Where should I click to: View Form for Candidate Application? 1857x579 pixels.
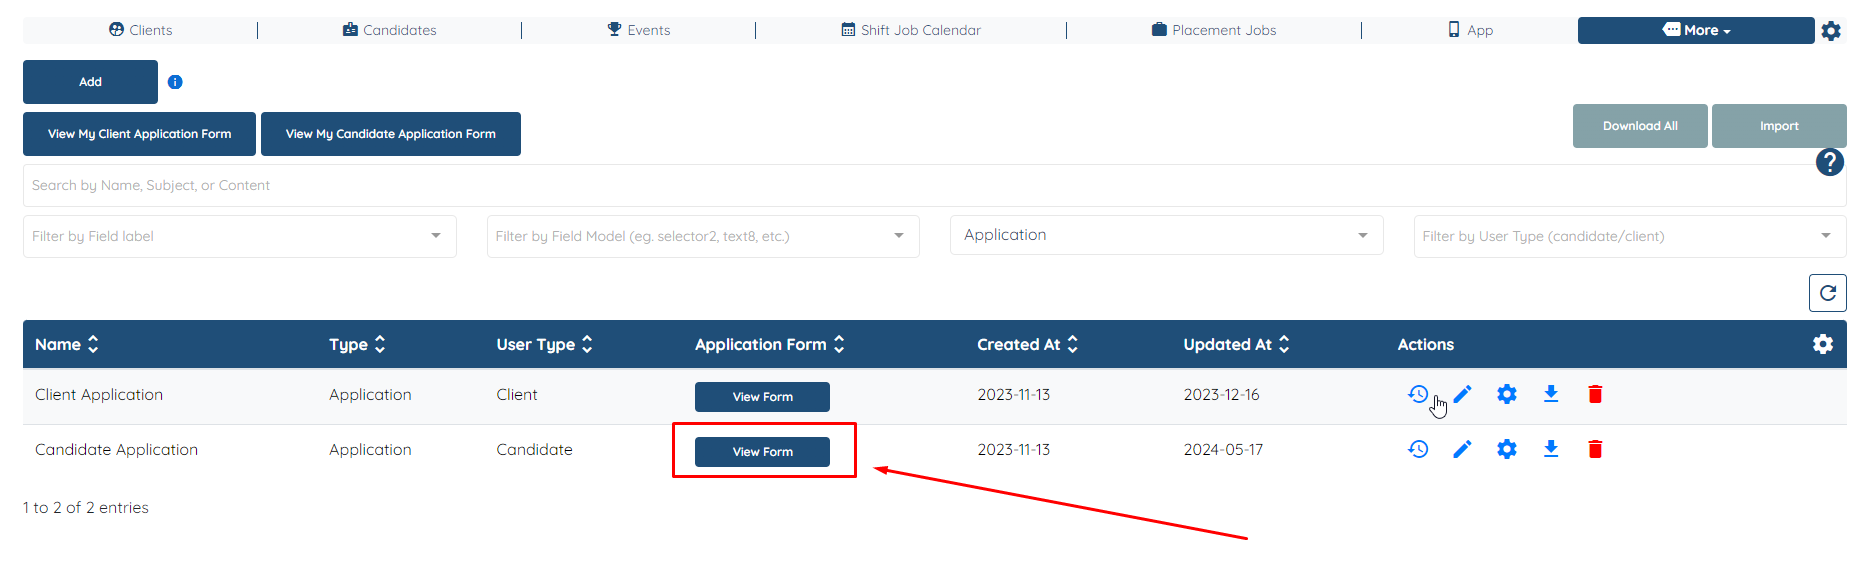point(762,452)
